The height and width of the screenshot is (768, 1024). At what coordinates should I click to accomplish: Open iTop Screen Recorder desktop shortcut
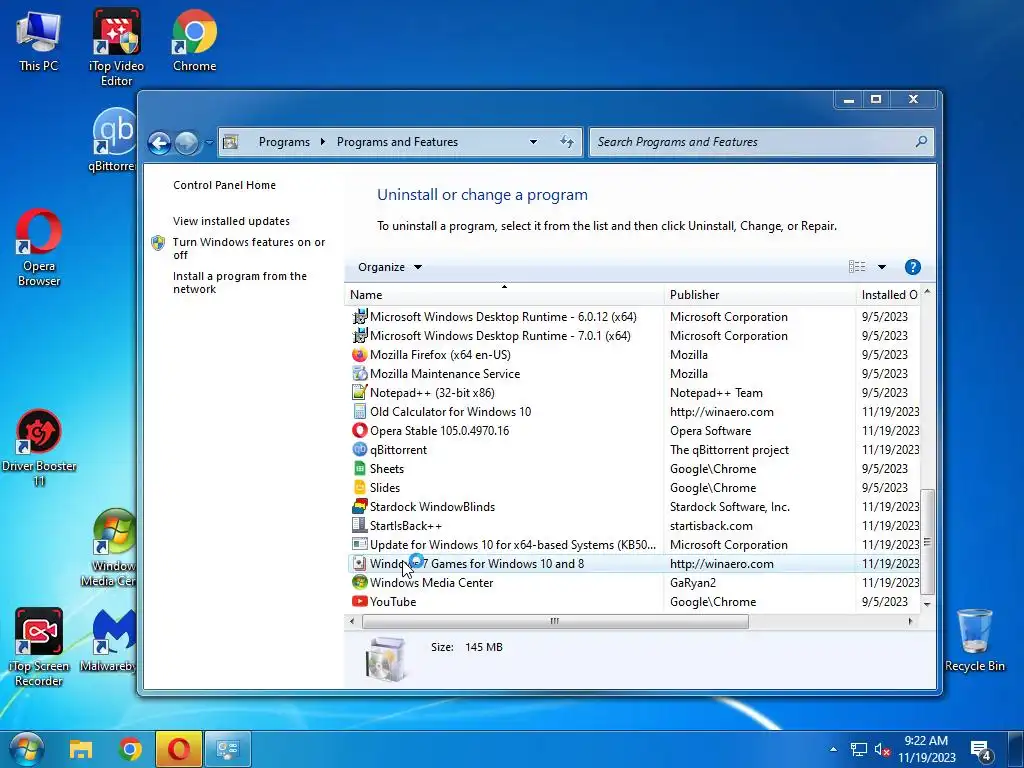tap(39, 647)
